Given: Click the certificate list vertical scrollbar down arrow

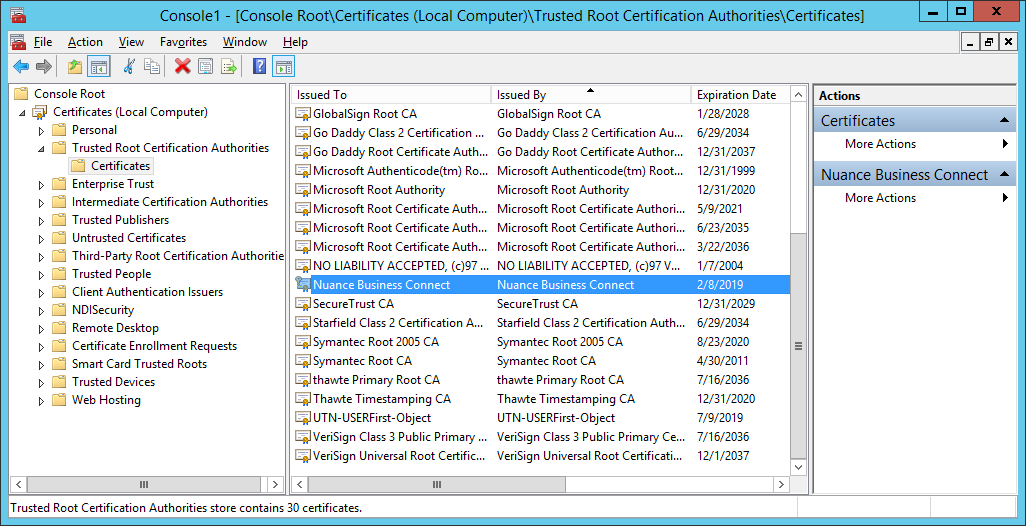Looking at the screenshot, I should click(798, 467).
